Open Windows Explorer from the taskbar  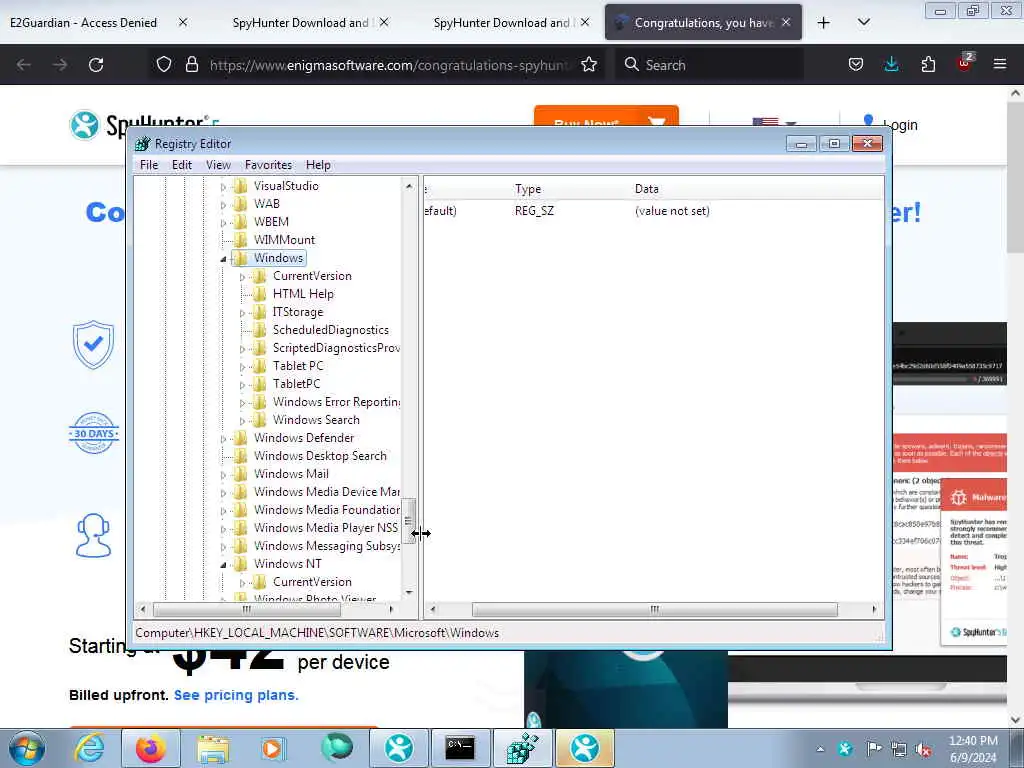pyautogui.click(x=213, y=748)
